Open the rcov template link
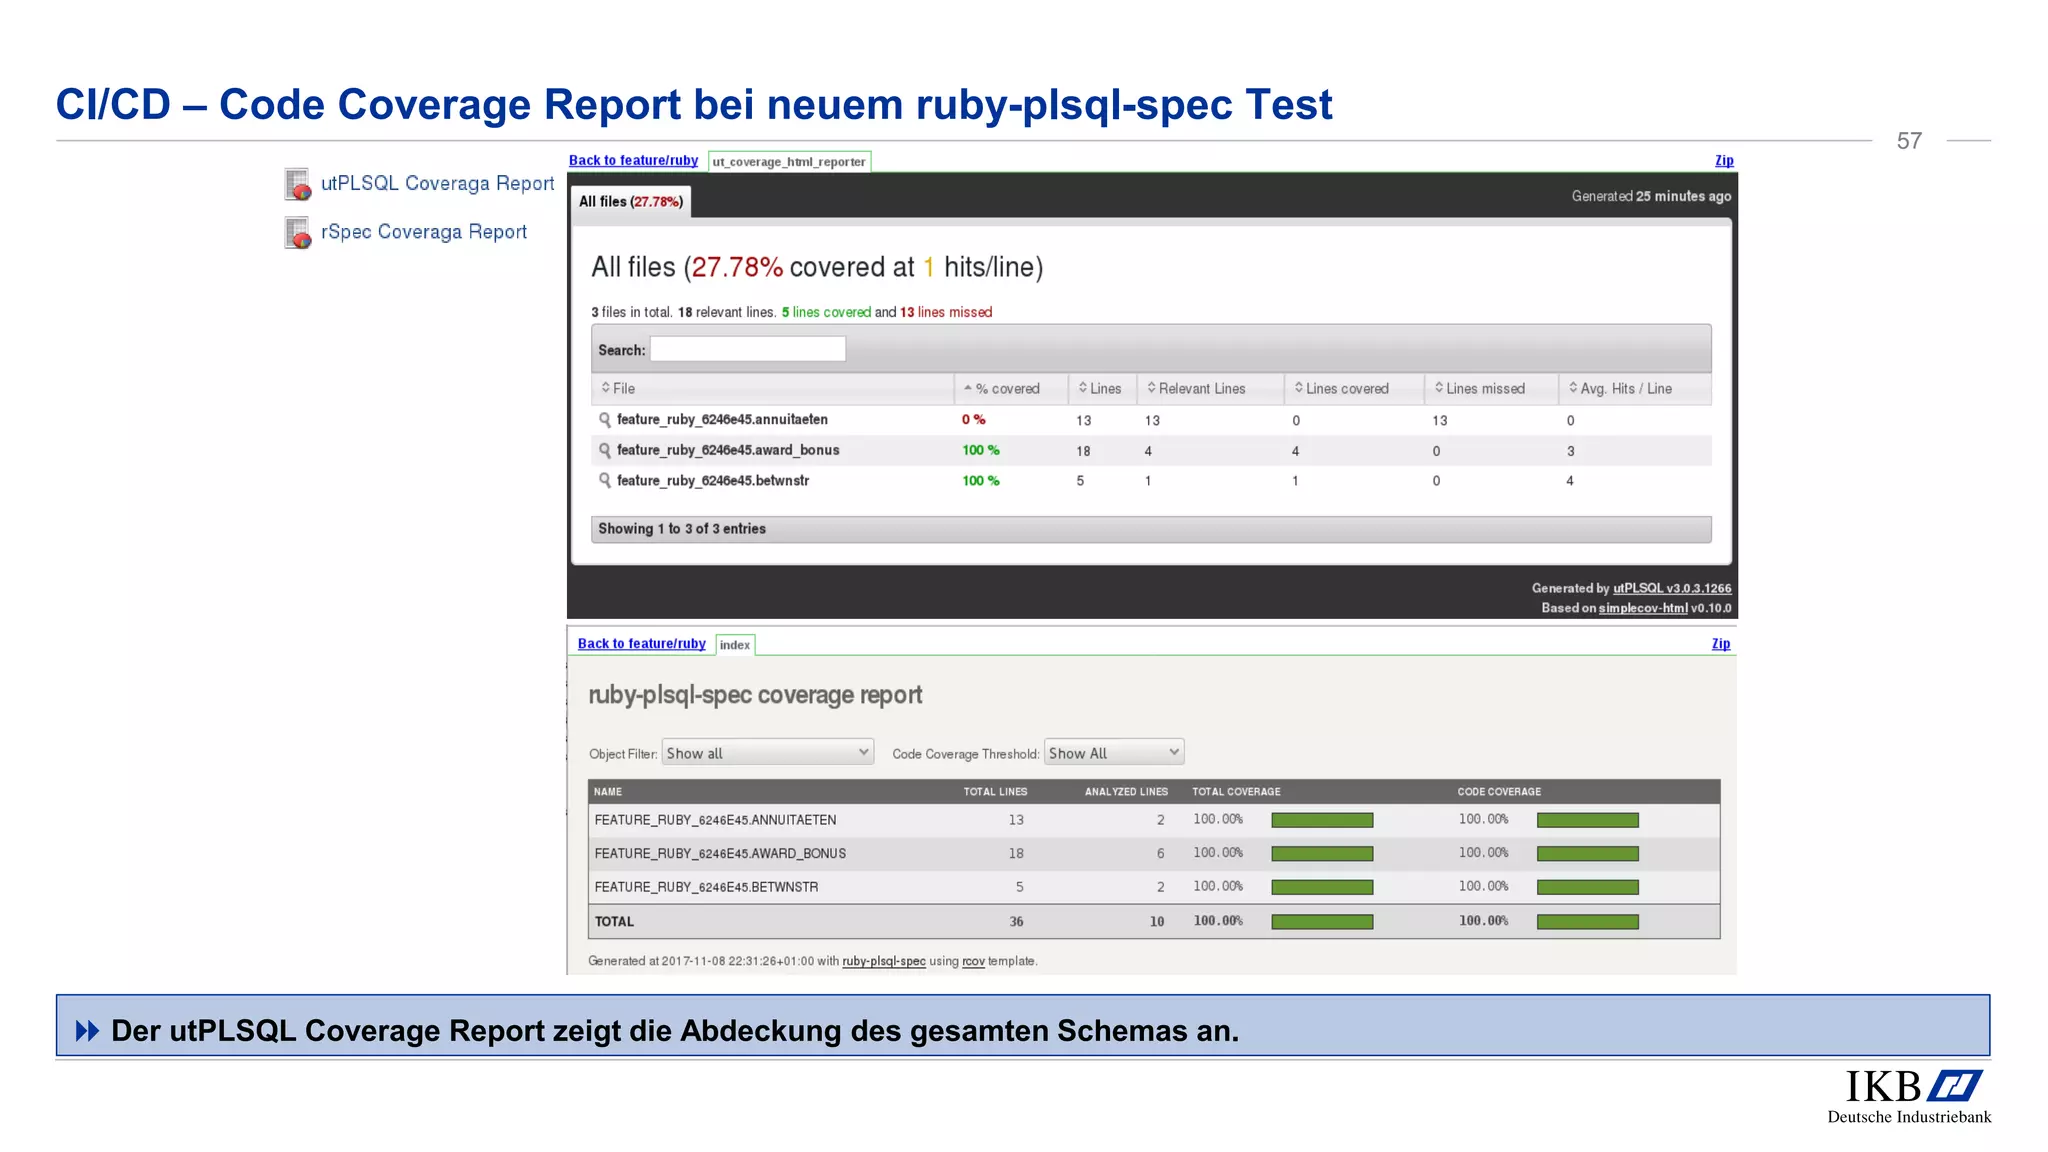The height and width of the screenshot is (1152, 2048). [973, 962]
